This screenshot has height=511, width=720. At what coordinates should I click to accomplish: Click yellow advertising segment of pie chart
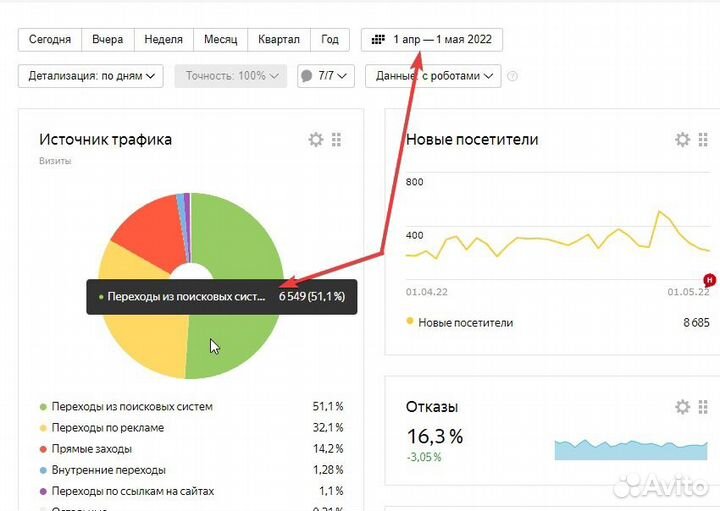coord(147,340)
